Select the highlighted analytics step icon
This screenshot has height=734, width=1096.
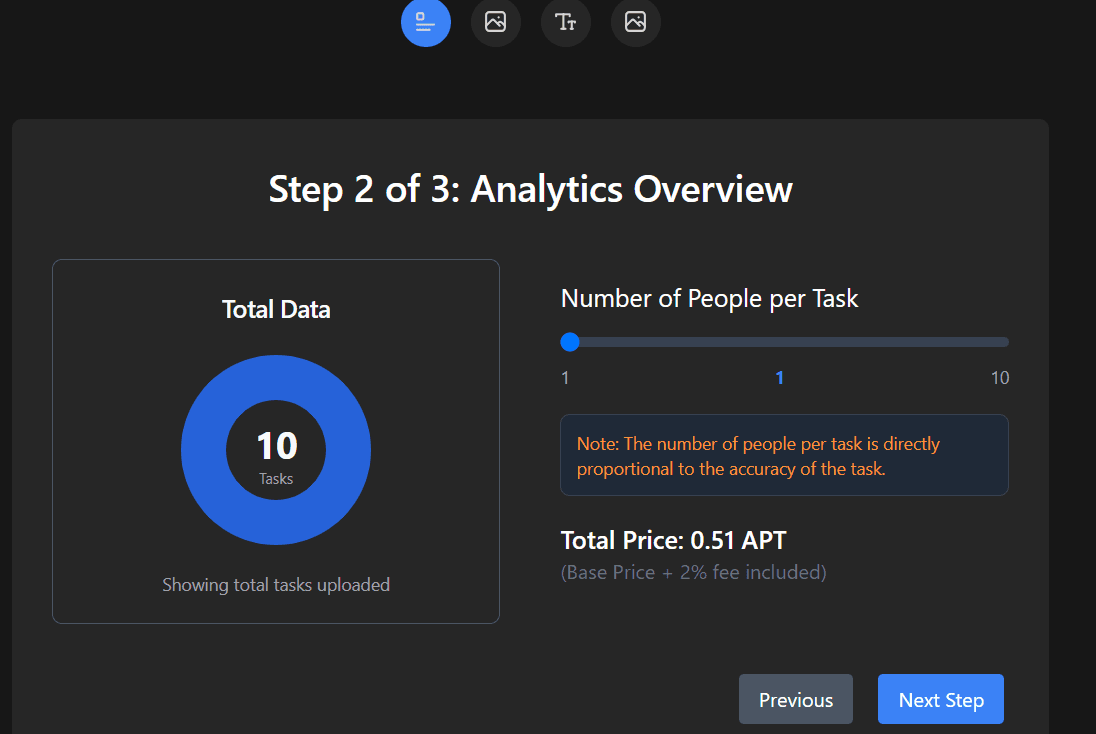pyautogui.click(x=425, y=23)
